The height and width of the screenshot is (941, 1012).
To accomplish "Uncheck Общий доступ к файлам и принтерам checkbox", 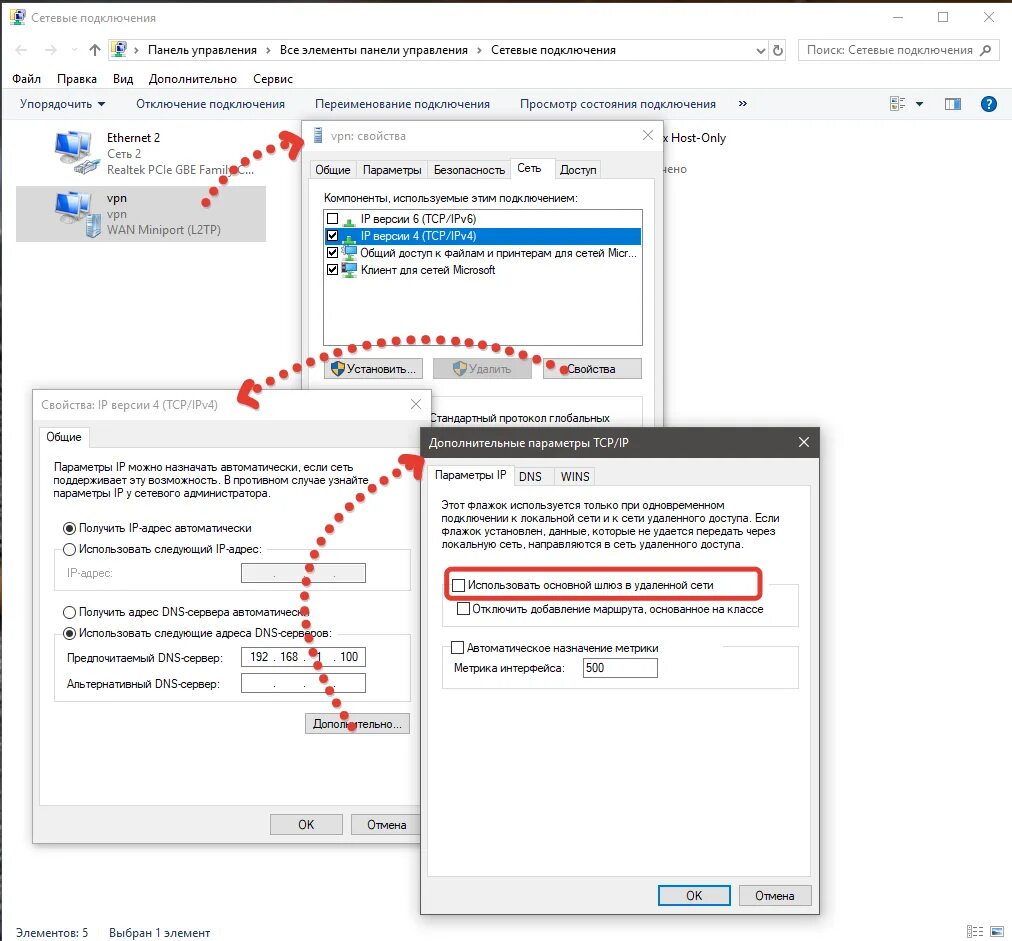I will click(332, 252).
